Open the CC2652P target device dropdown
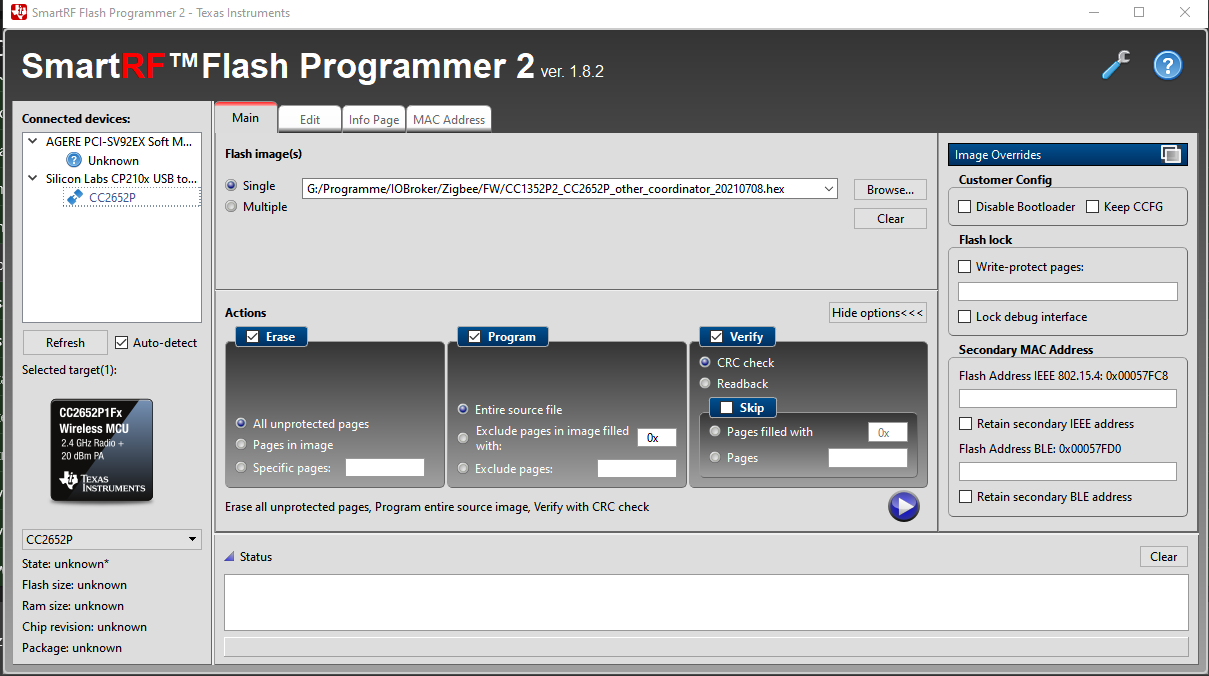 point(193,540)
